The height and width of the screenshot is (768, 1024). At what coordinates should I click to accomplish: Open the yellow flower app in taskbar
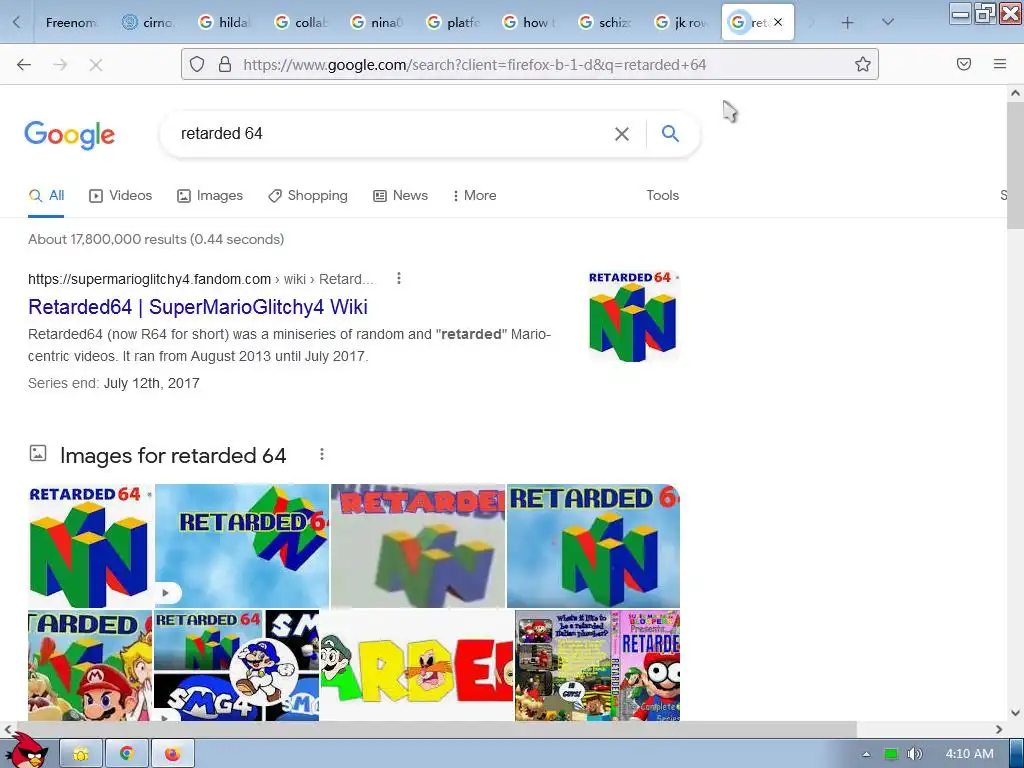coord(81,754)
